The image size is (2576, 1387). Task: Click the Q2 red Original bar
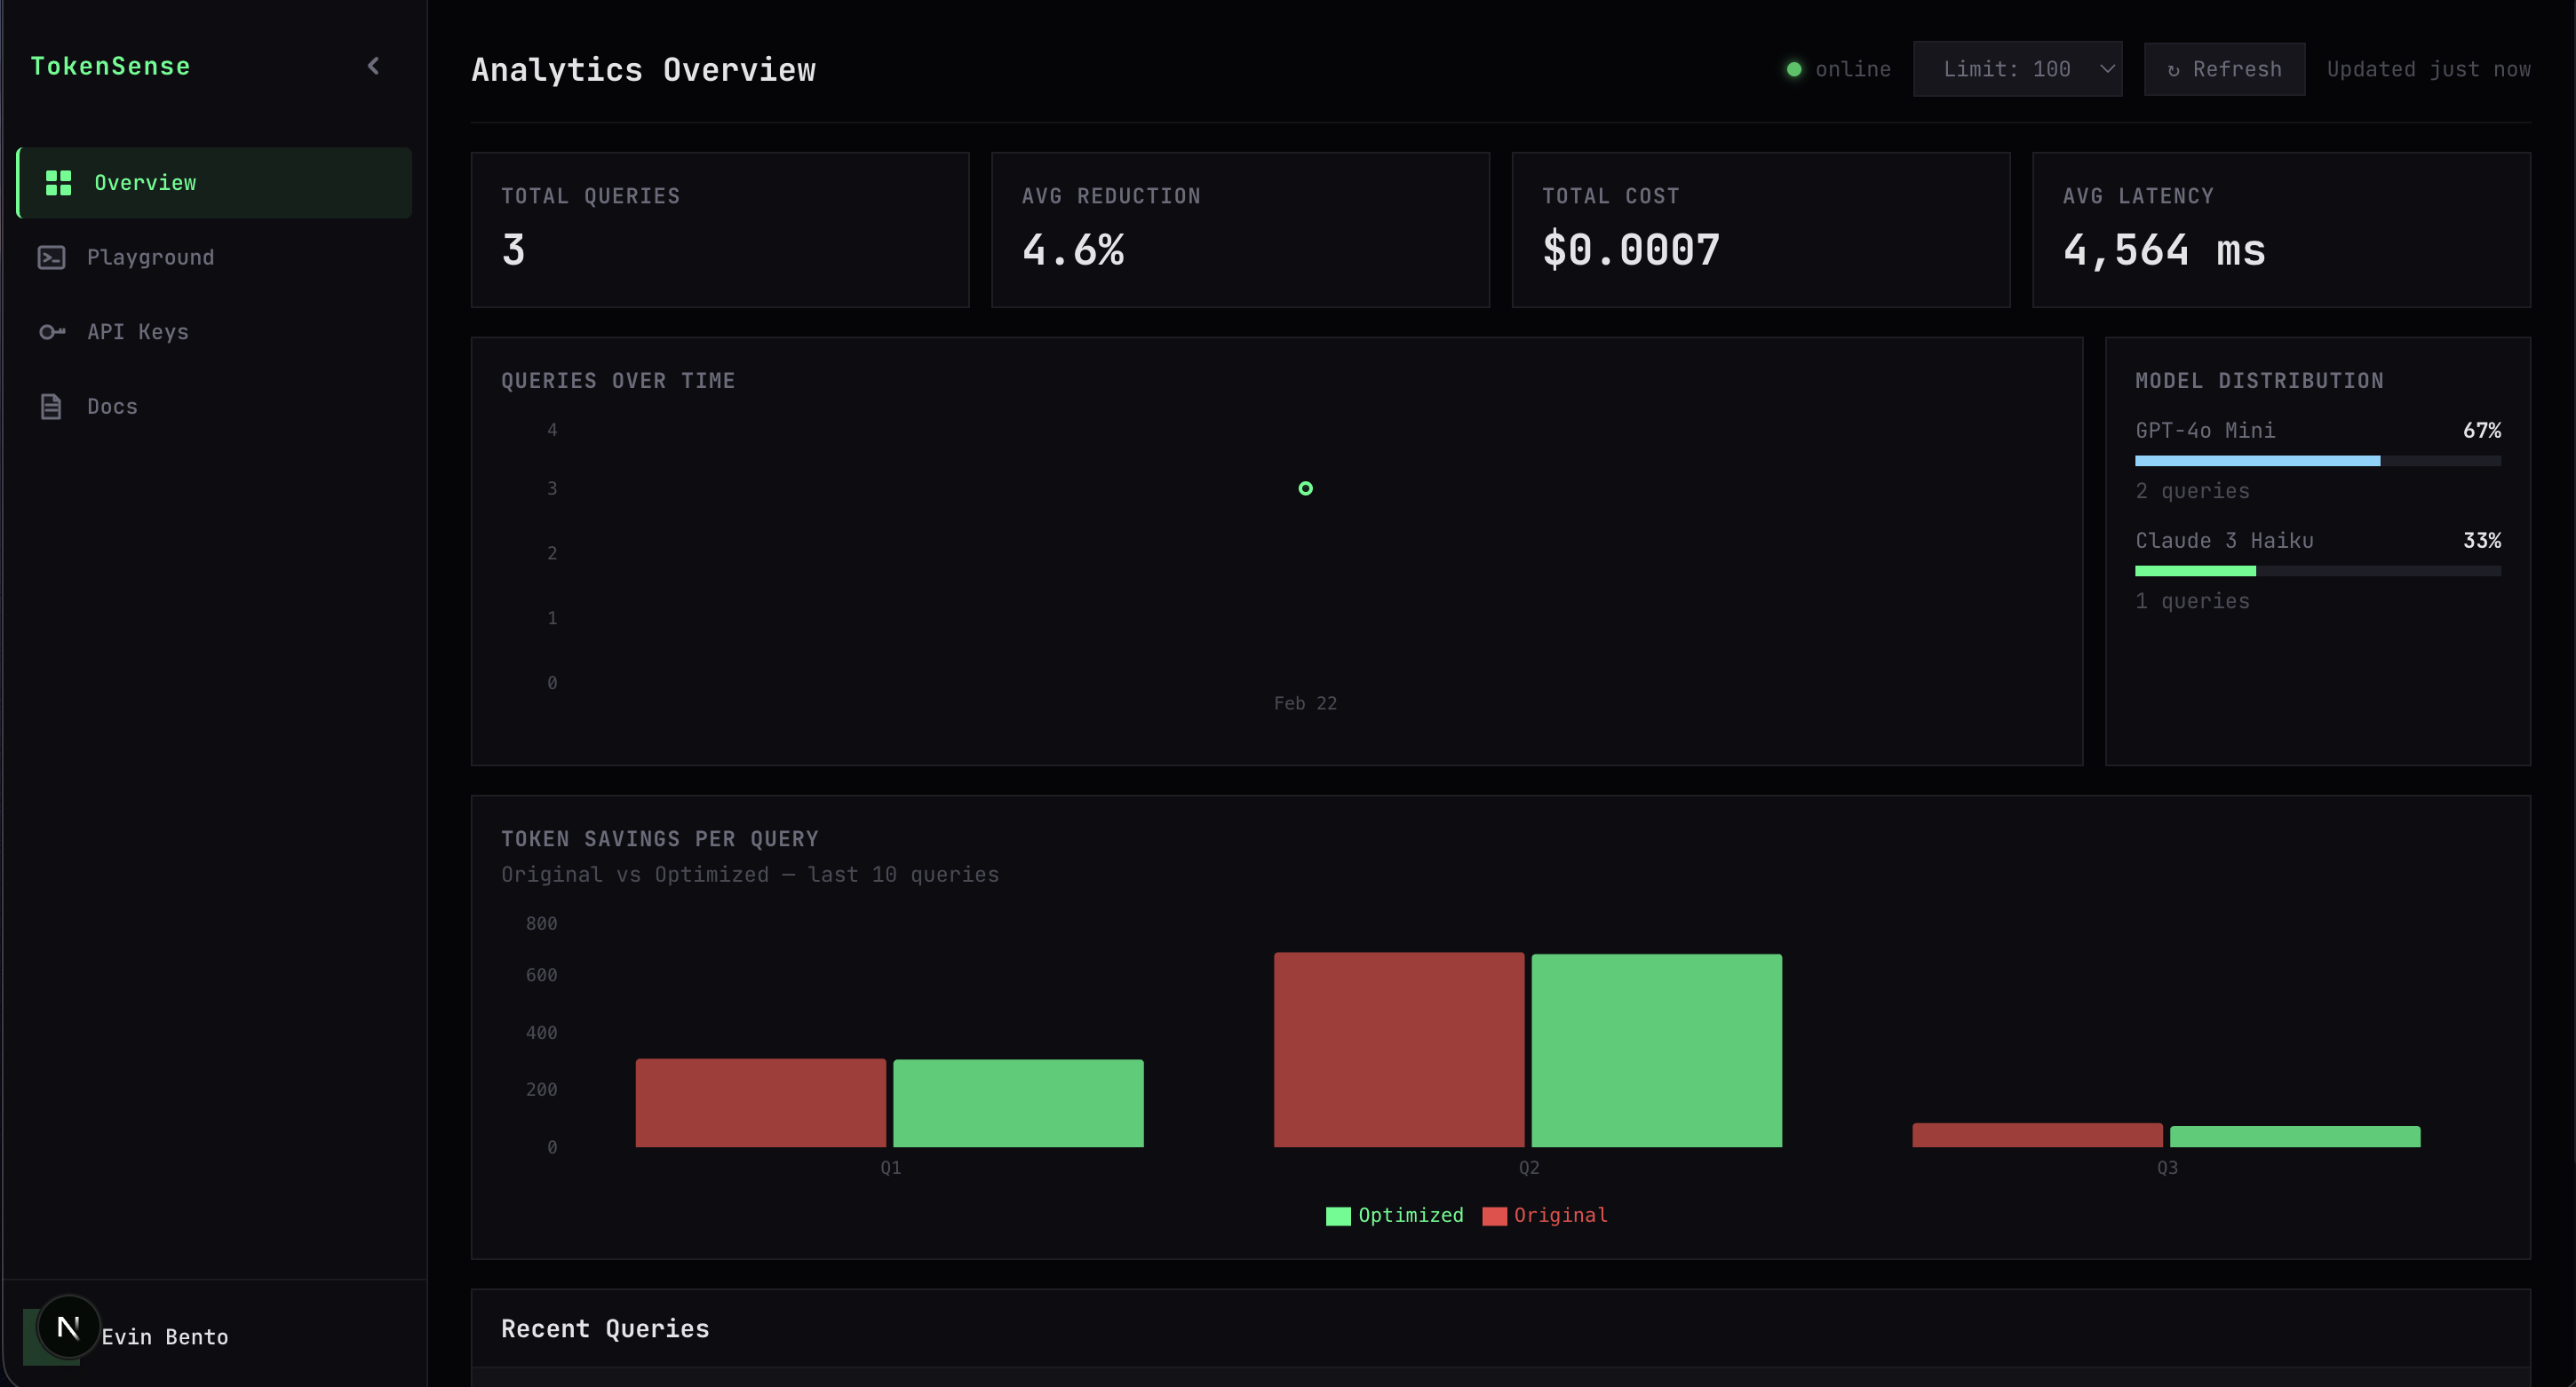coord(1398,1049)
